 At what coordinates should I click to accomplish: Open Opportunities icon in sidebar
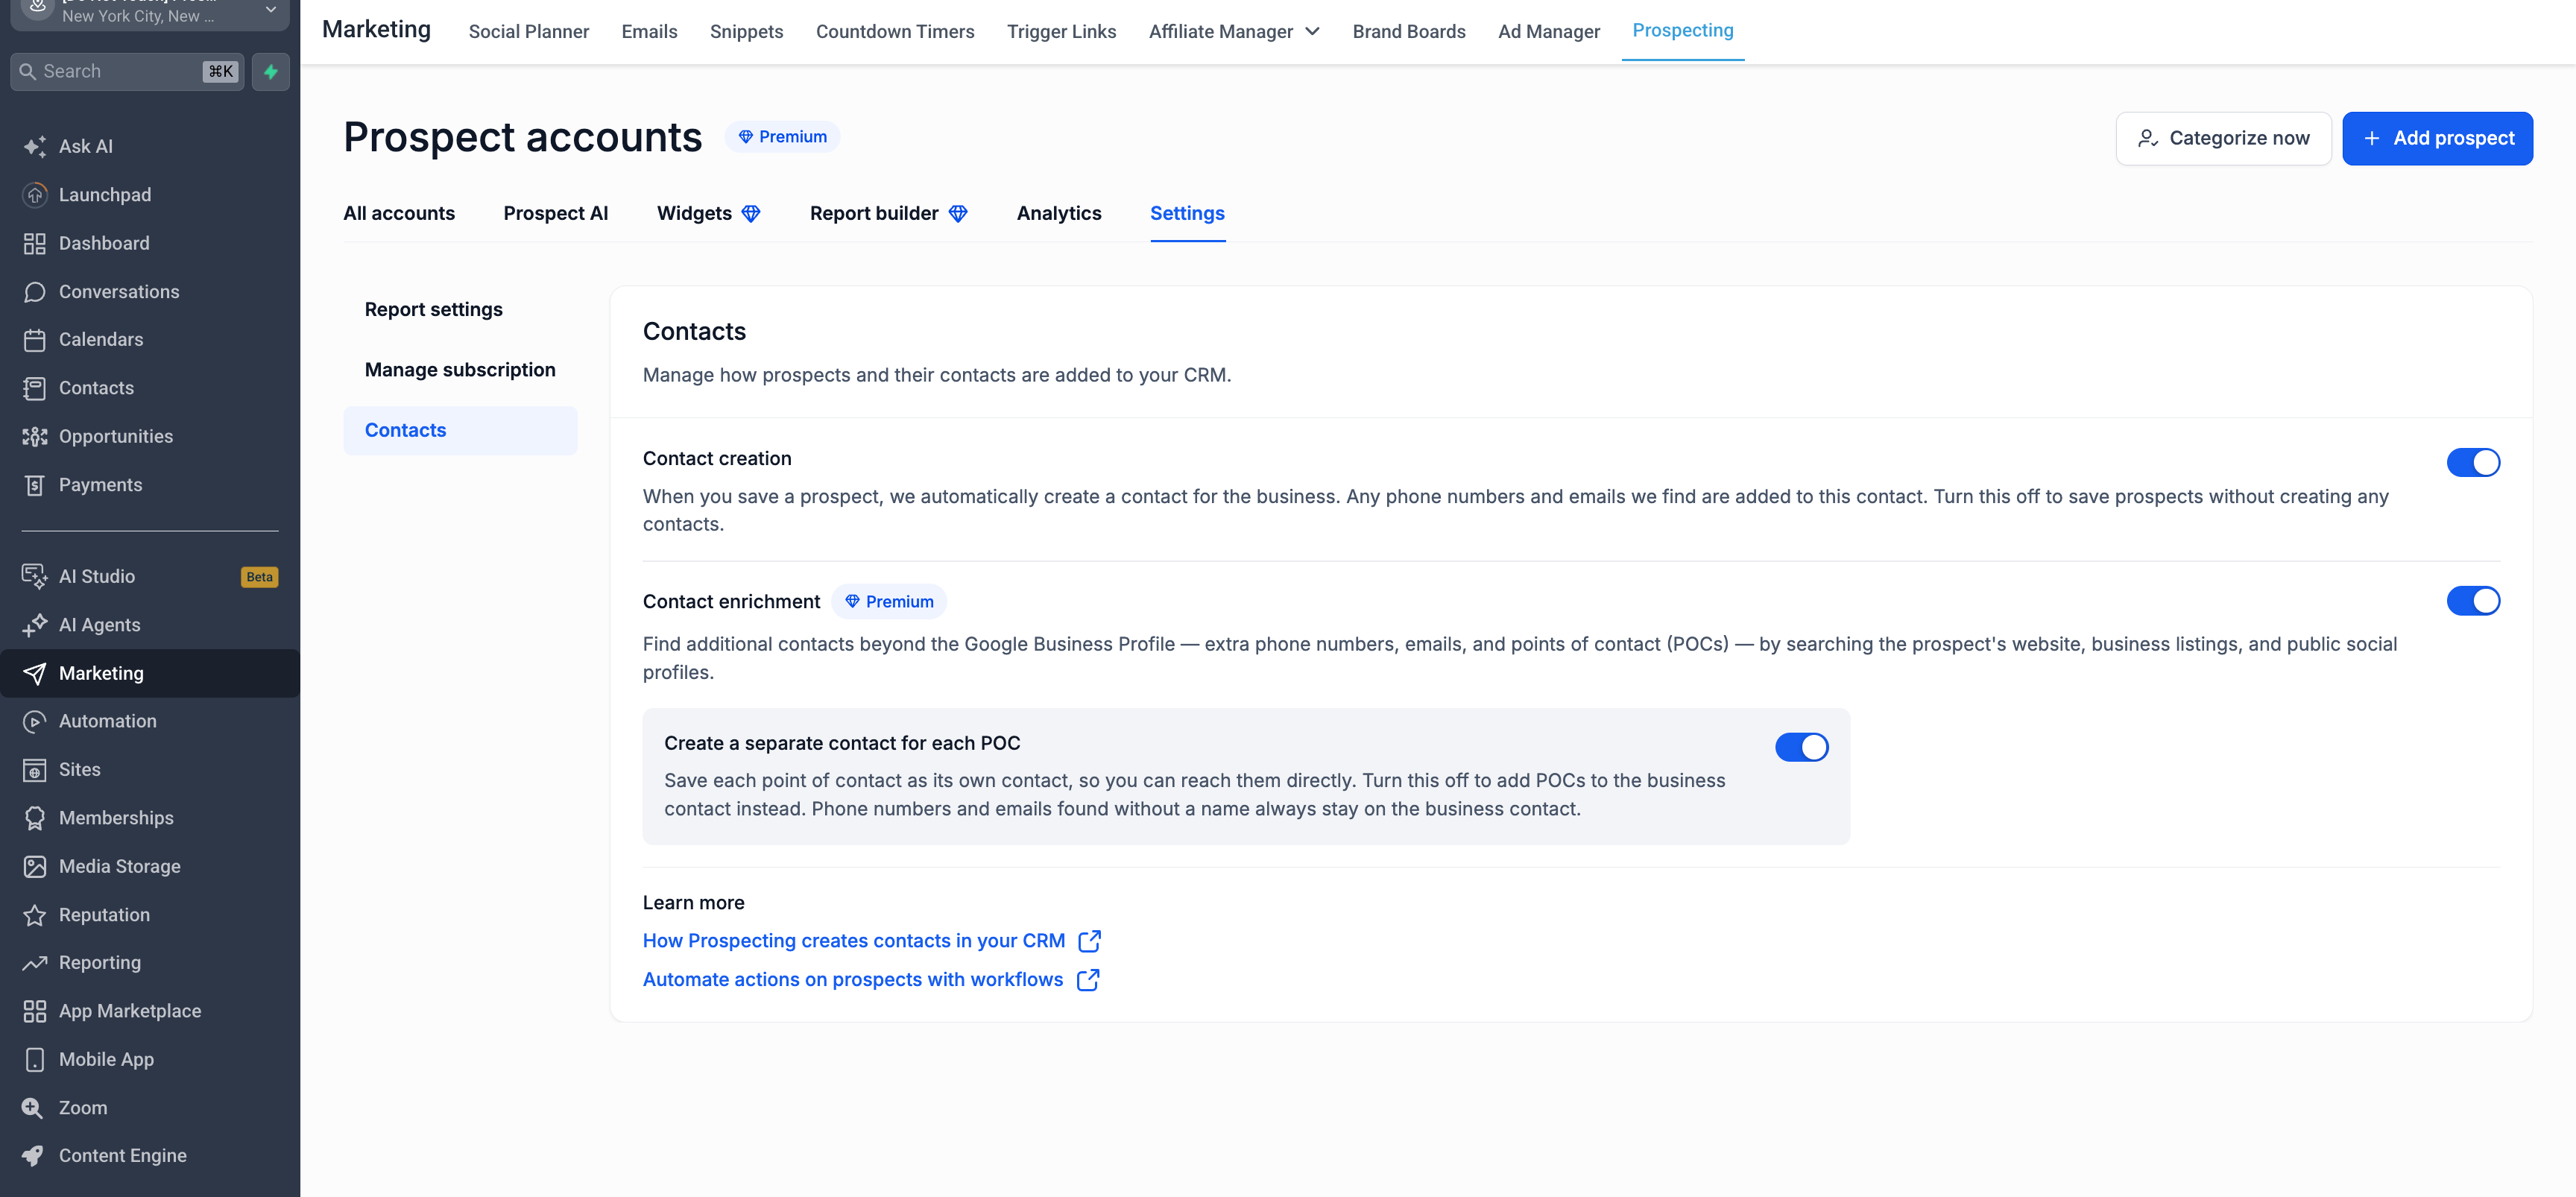tap(35, 437)
